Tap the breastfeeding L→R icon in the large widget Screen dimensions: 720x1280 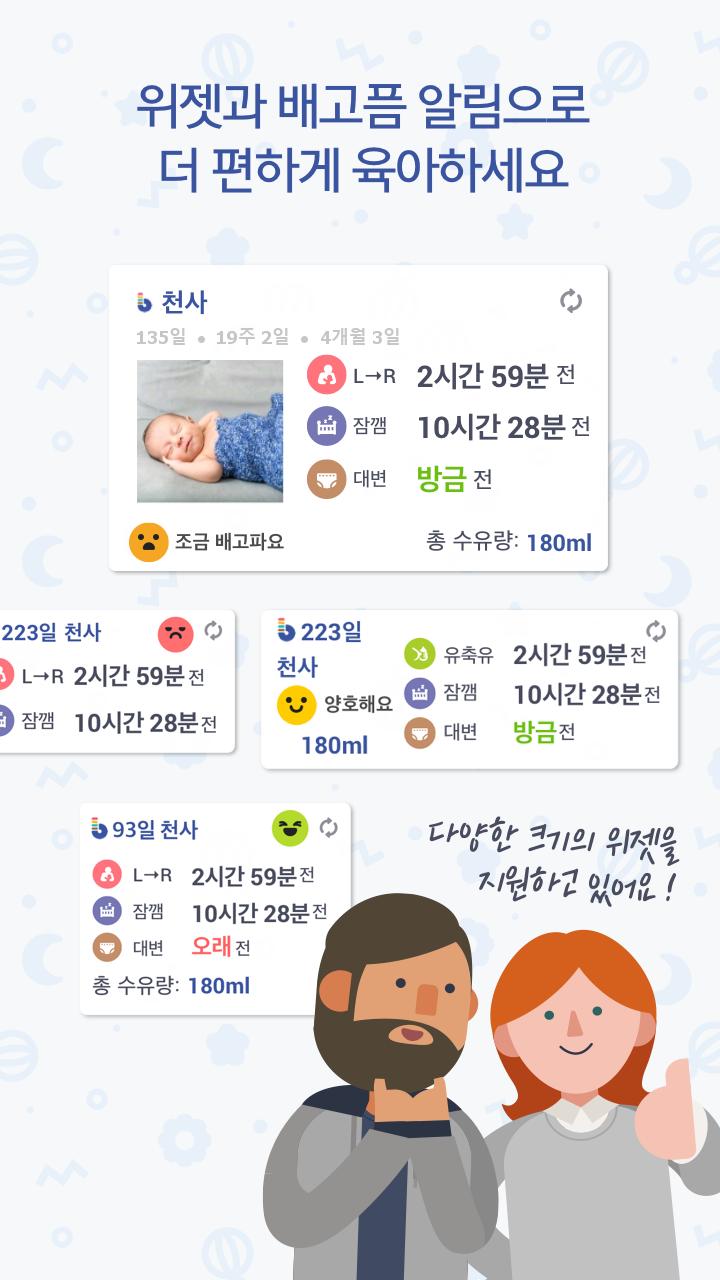coord(327,376)
